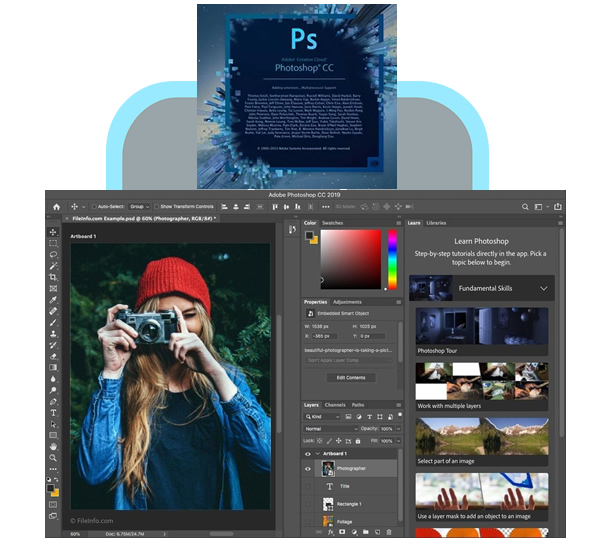Screen dimensions: 600x546
Task: Select the Lasso tool
Action: pyautogui.click(x=53, y=254)
